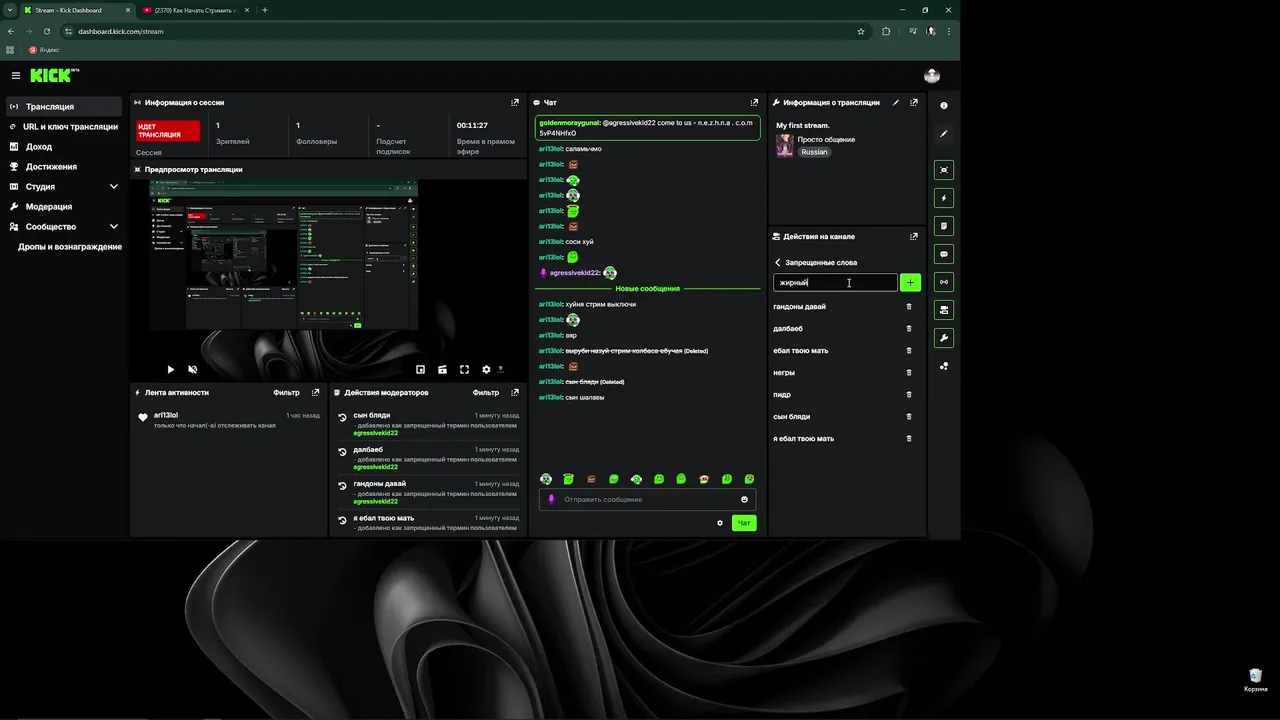Pop out the activity feed panel
This screenshot has width=1280, height=720.
pyautogui.click(x=315, y=393)
